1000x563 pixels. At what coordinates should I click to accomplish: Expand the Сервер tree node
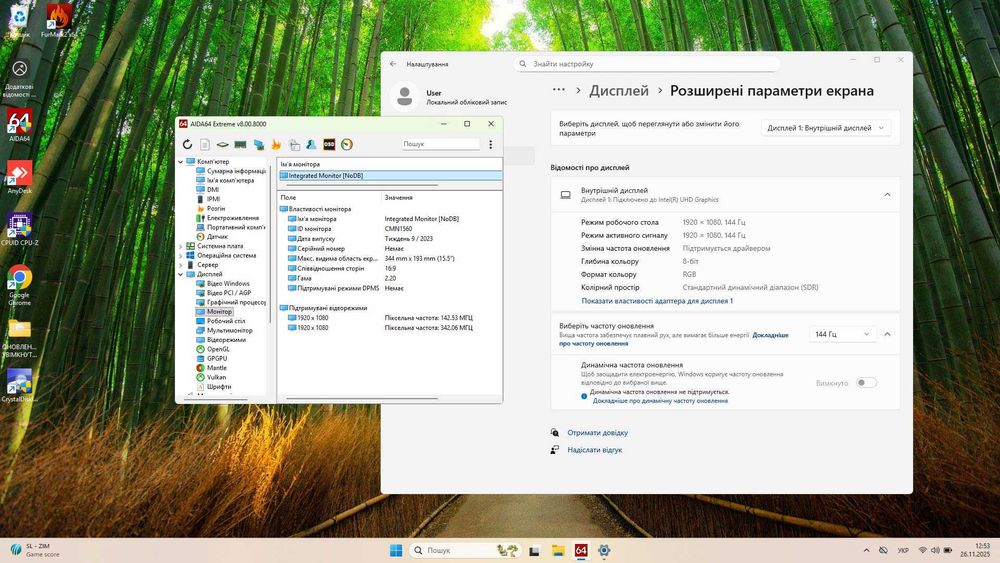pyautogui.click(x=180, y=265)
